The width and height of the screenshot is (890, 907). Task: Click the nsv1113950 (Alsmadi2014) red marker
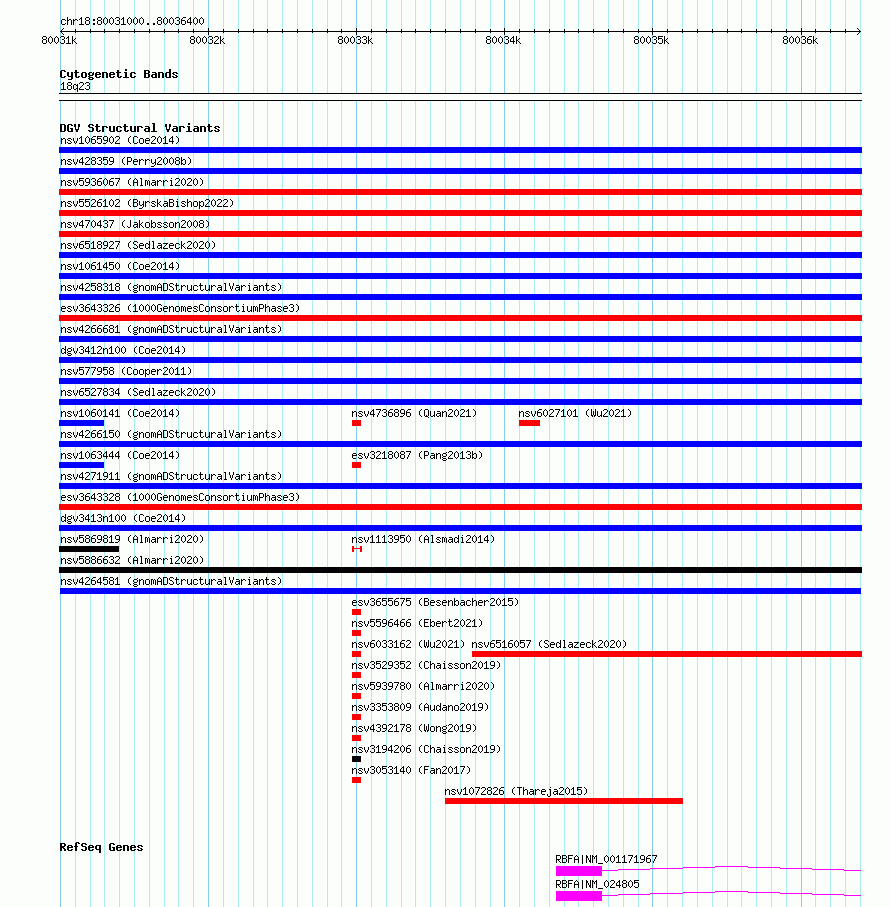click(x=357, y=549)
